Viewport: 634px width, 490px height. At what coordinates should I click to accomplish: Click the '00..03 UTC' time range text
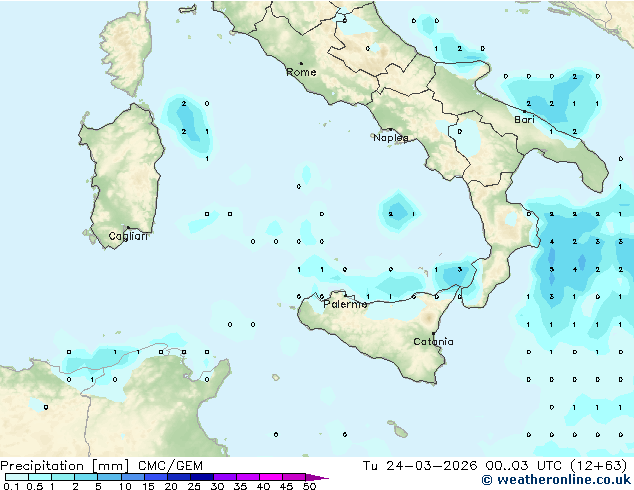click(x=524, y=466)
